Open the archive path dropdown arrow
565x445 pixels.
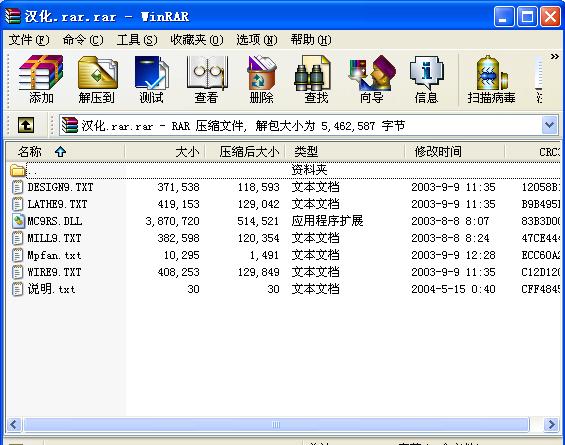(x=550, y=125)
